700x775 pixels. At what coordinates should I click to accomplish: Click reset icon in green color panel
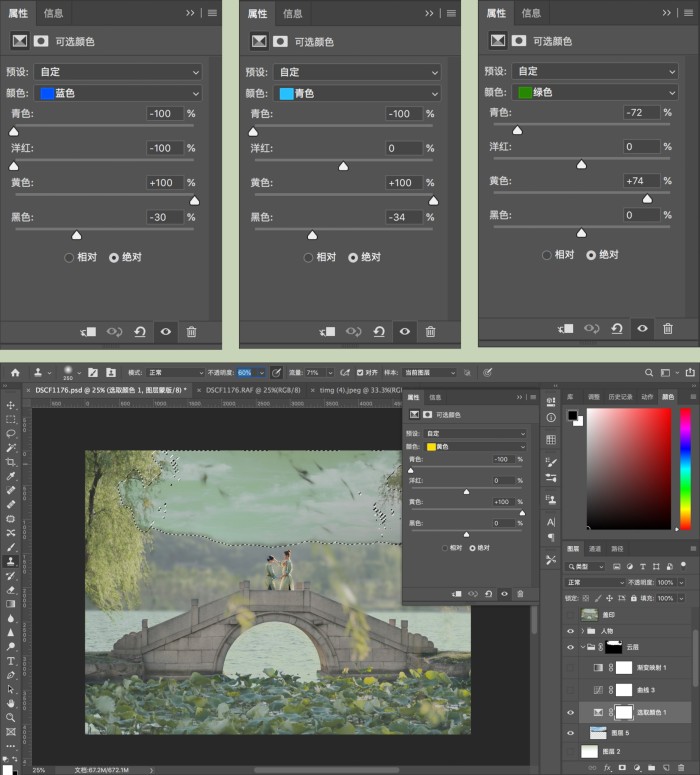click(616, 329)
